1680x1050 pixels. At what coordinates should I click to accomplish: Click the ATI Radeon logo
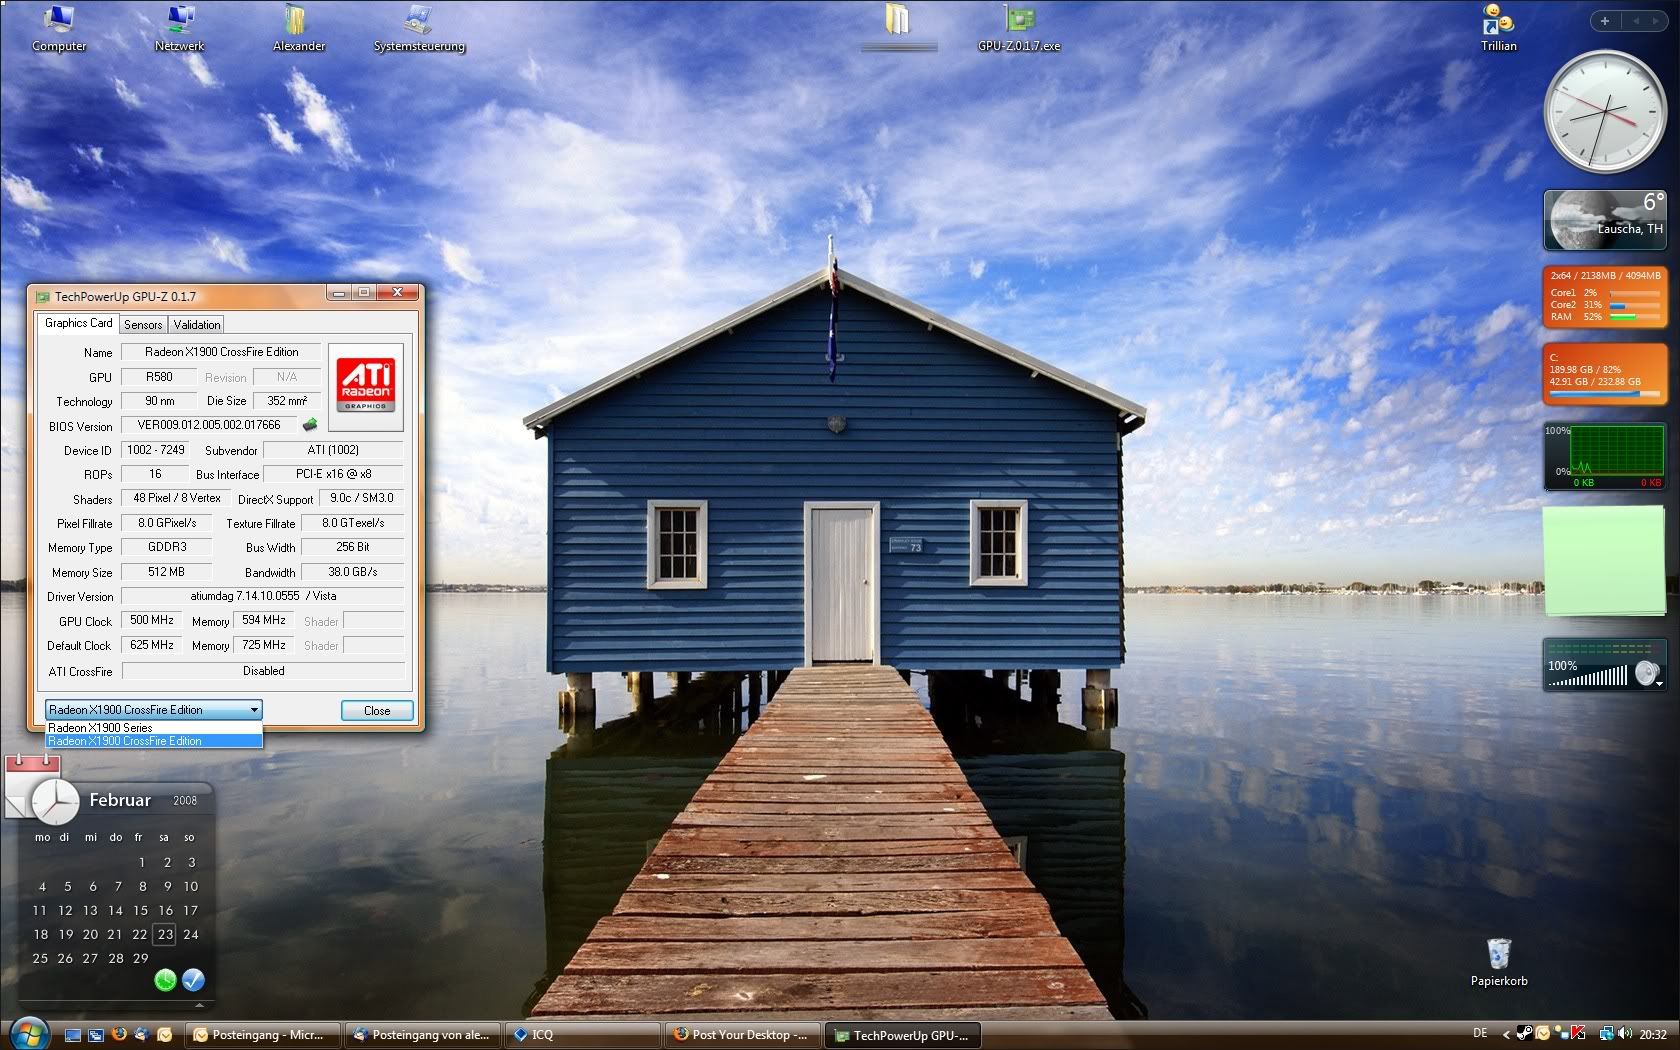pos(366,379)
